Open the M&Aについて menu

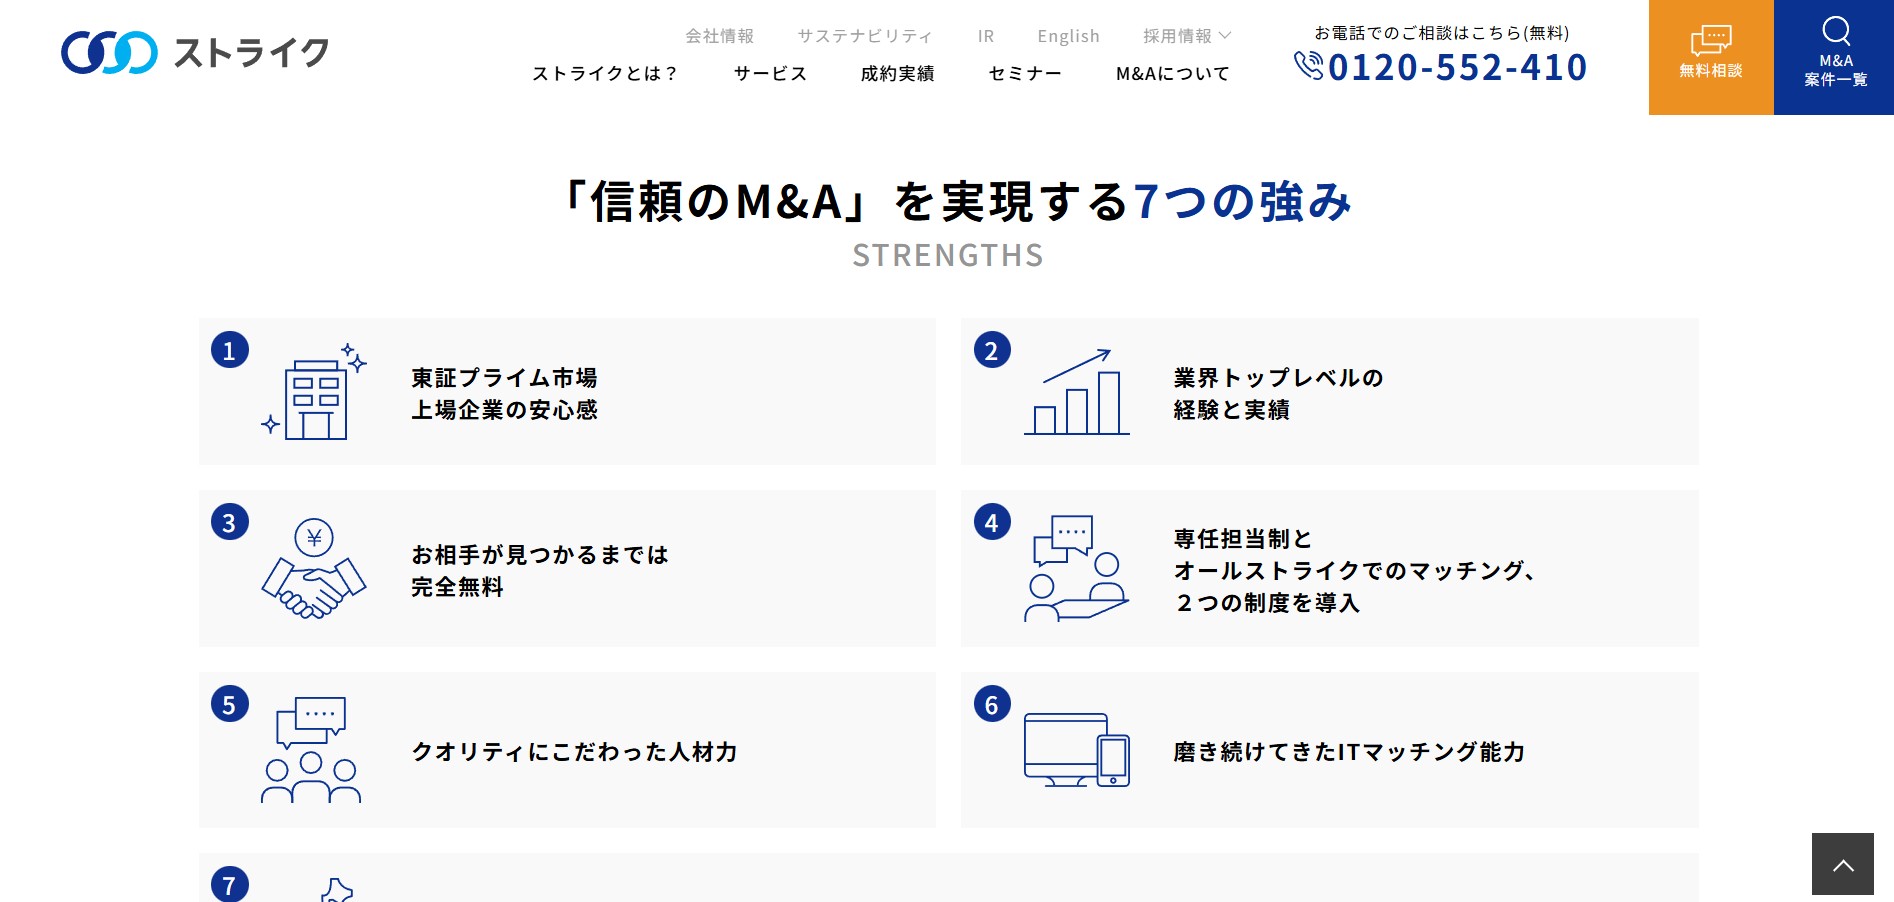(x=1173, y=73)
